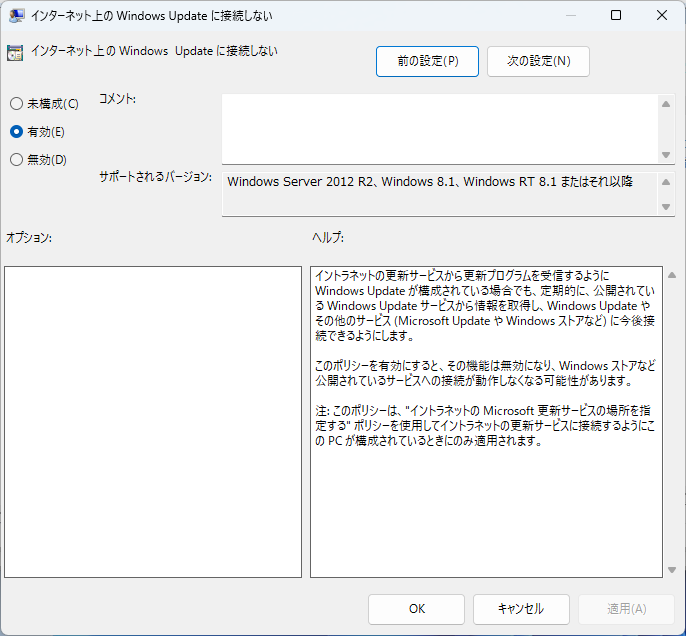Click the policy editor icon in title bar
686x636 pixels.
pyautogui.click(x=16, y=16)
